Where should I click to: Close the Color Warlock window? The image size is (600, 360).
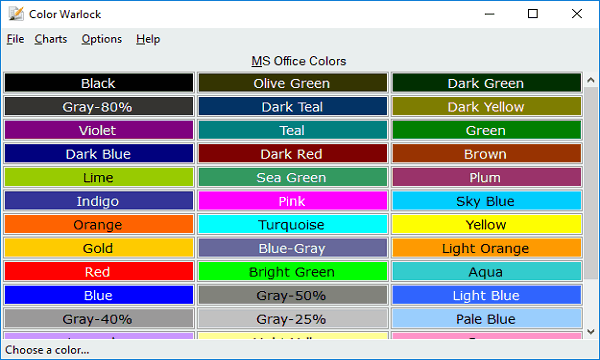[577, 14]
